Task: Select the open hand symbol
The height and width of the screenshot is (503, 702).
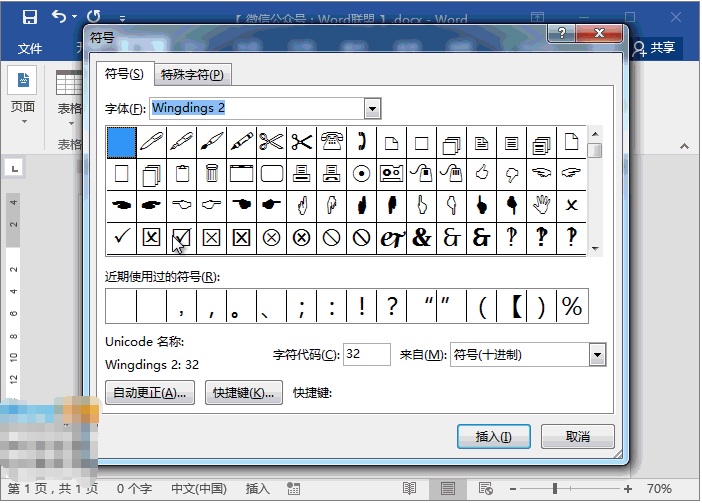Action: pos(541,205)
